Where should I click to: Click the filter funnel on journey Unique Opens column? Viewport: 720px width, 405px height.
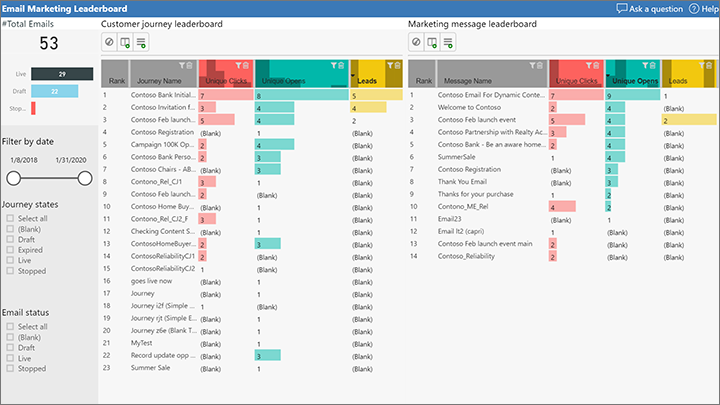(334, 66)
